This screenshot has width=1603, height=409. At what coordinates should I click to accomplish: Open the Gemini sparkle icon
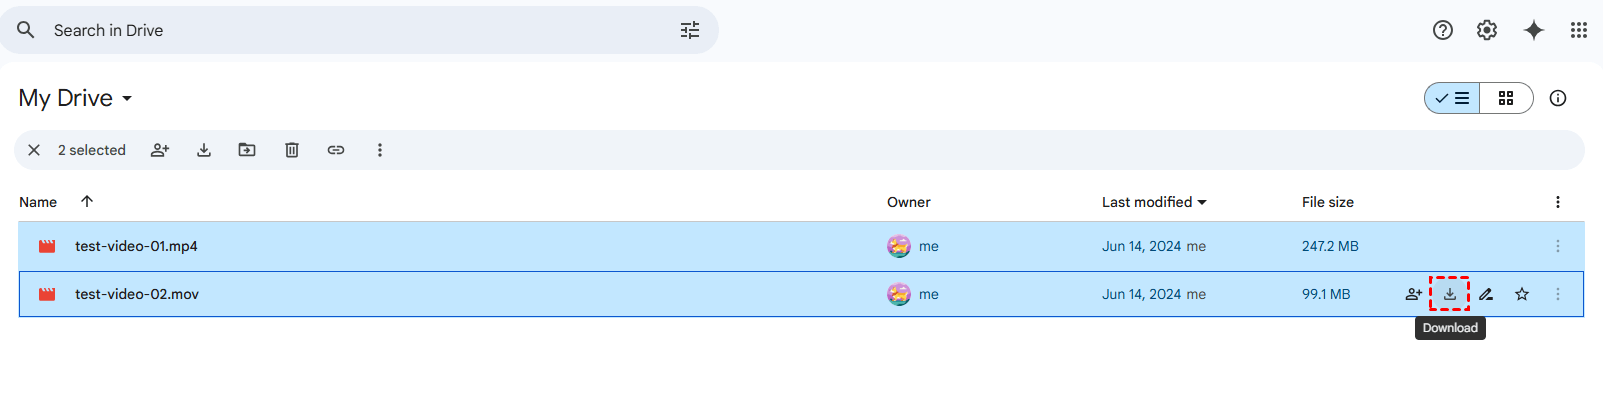click(1533, 30)
